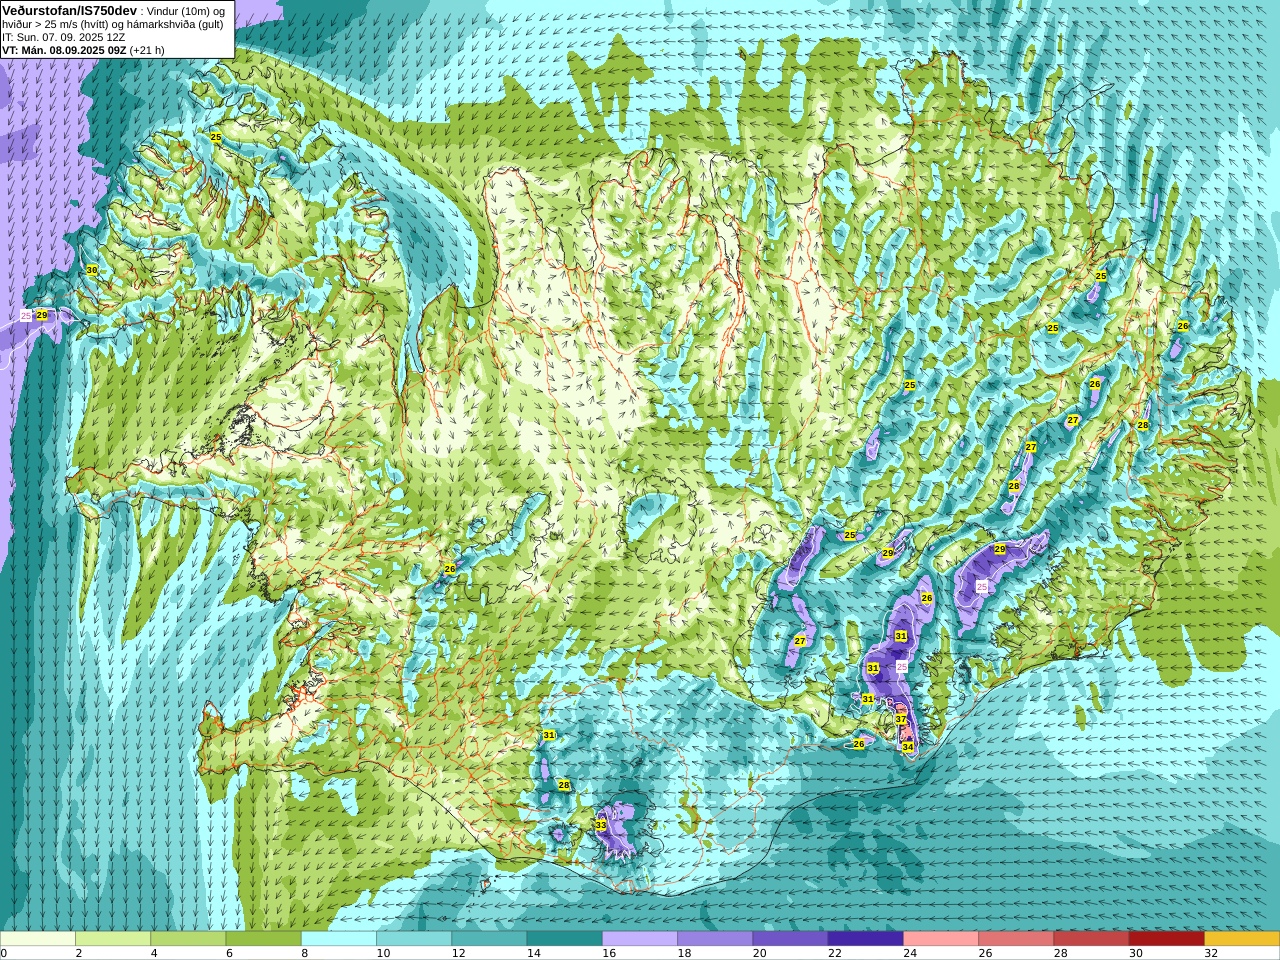Click the 12–14 m/s teal legend swatch
Screen dimensions: 1280x960
pyautogui.click(x=489, y=939)
